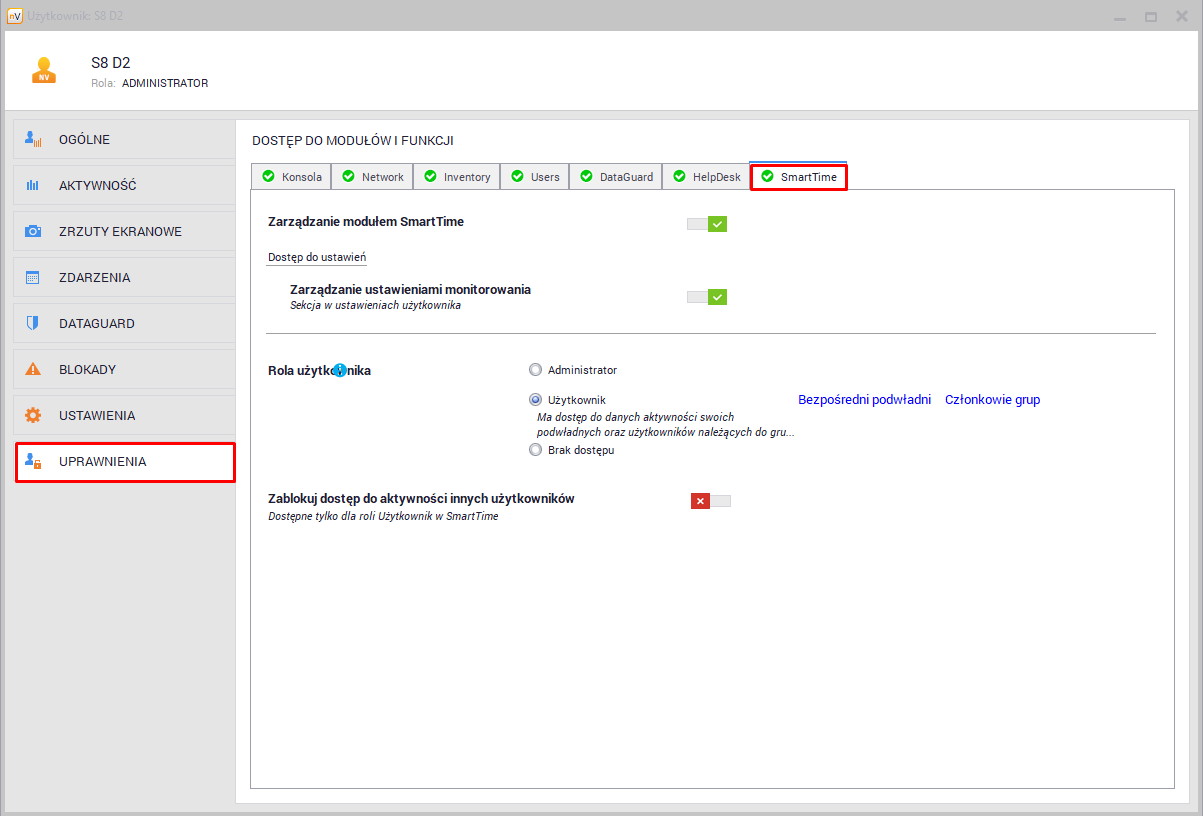Click the Zdarzenia calendar icon
The height and width of the screenshot is (816, 1203).
33,278
